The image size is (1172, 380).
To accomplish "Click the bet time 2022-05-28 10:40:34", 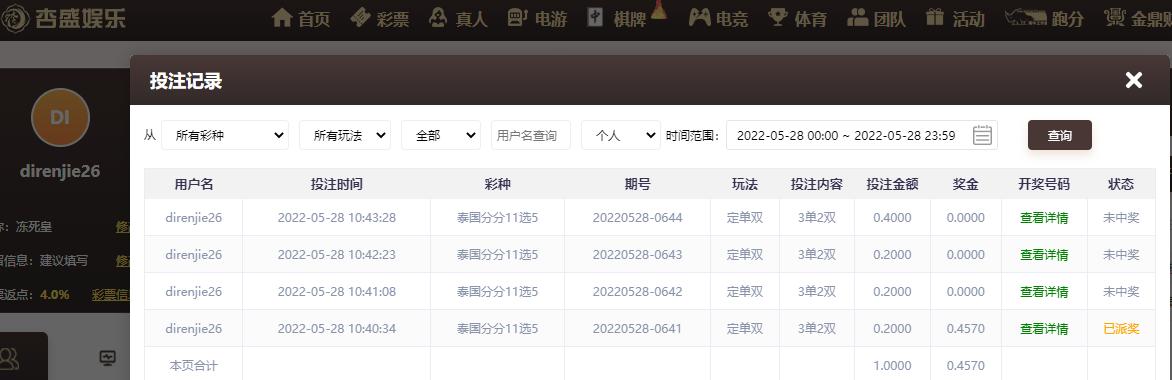I will point(336,328).
